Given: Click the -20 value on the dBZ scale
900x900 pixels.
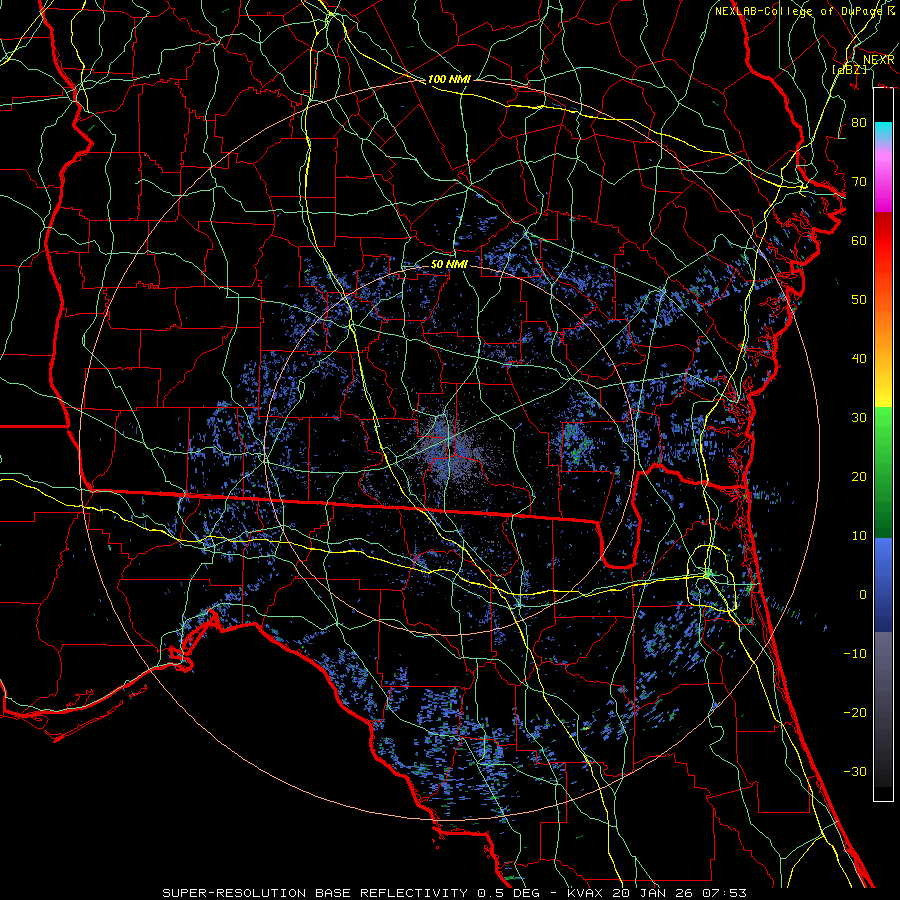Looking at the screenshot, I should (x=855, y=713).
